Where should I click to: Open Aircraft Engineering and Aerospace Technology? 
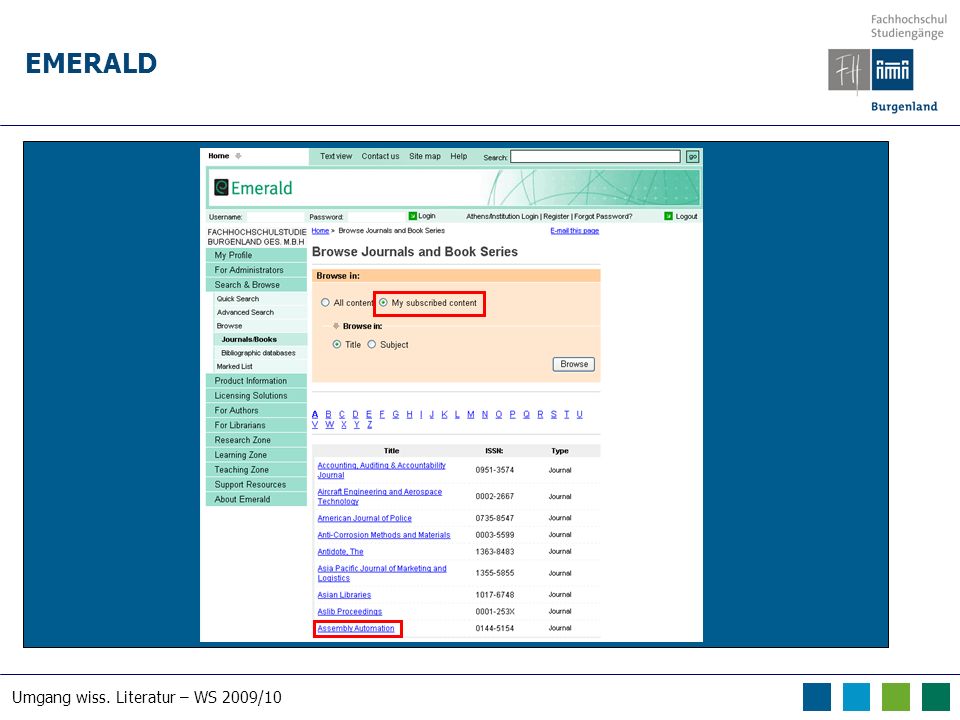[380, 497]
